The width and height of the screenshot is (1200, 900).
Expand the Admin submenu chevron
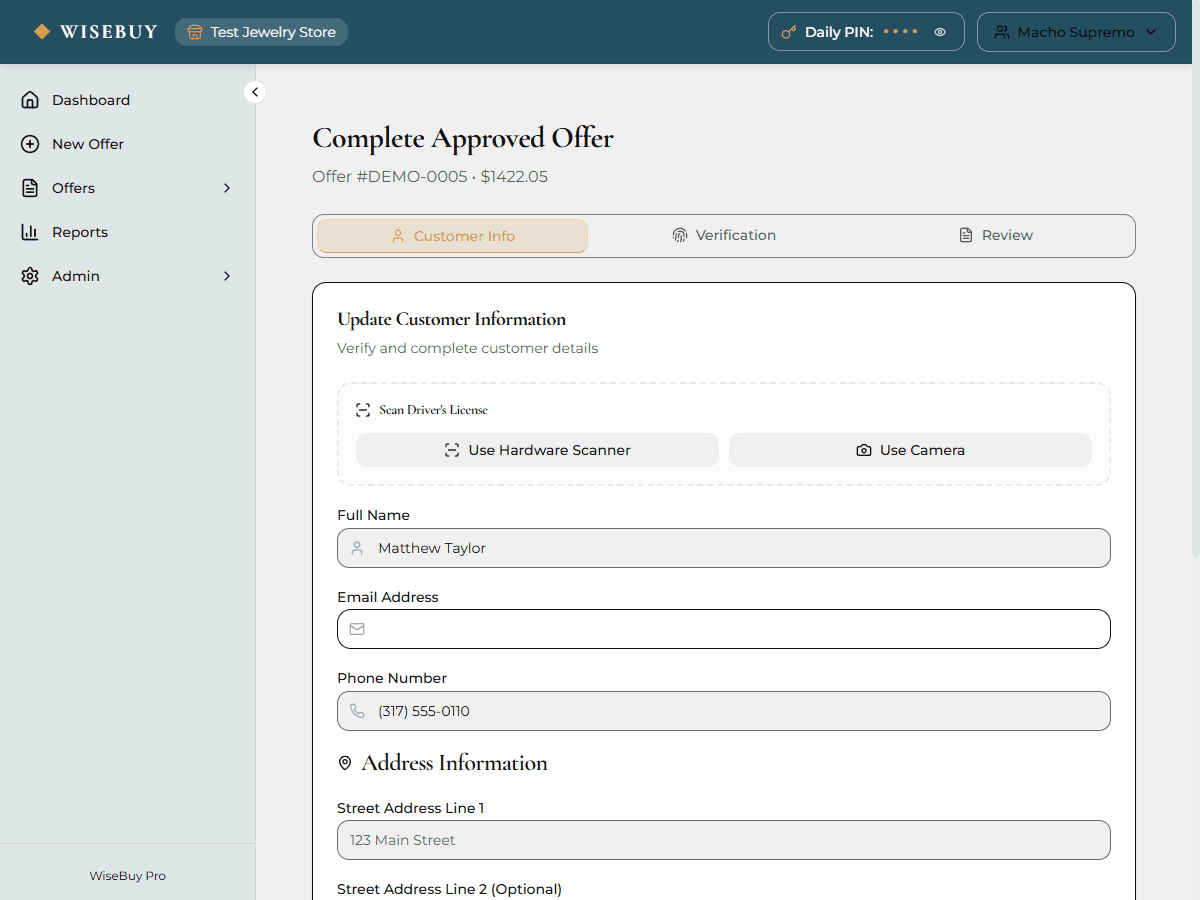(227, 276)
